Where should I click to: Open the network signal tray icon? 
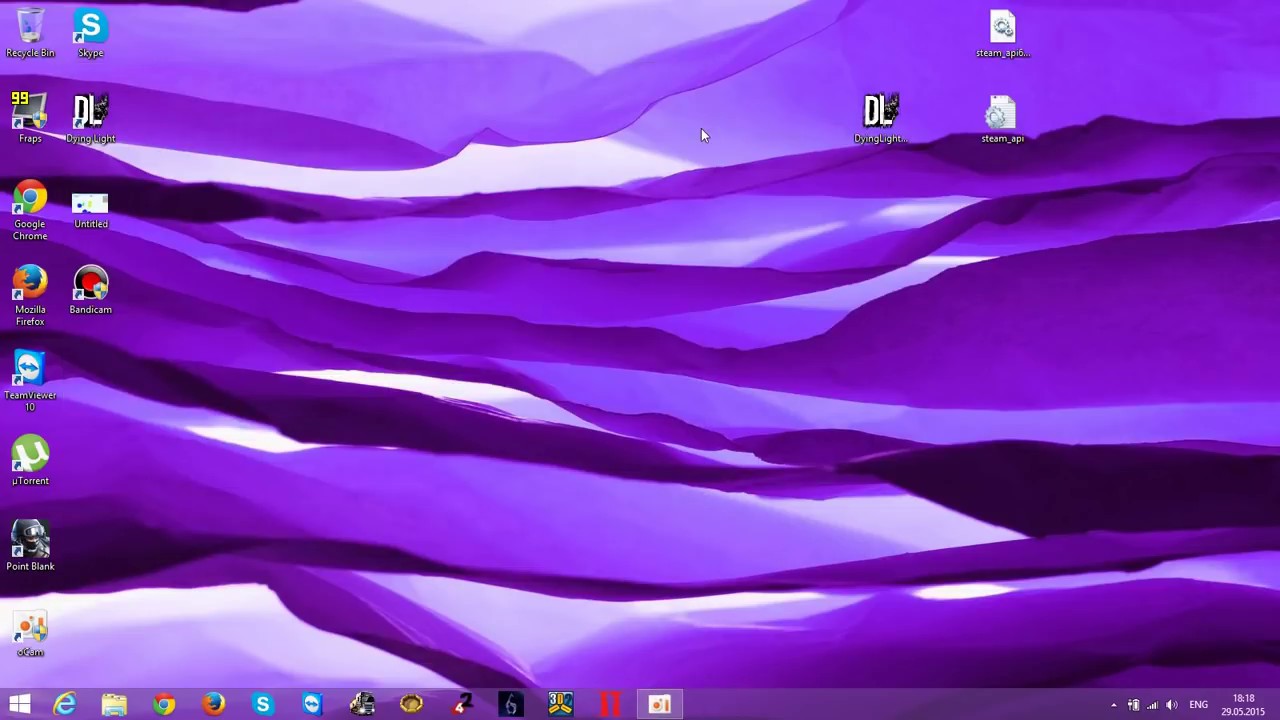pos(1152,705)
